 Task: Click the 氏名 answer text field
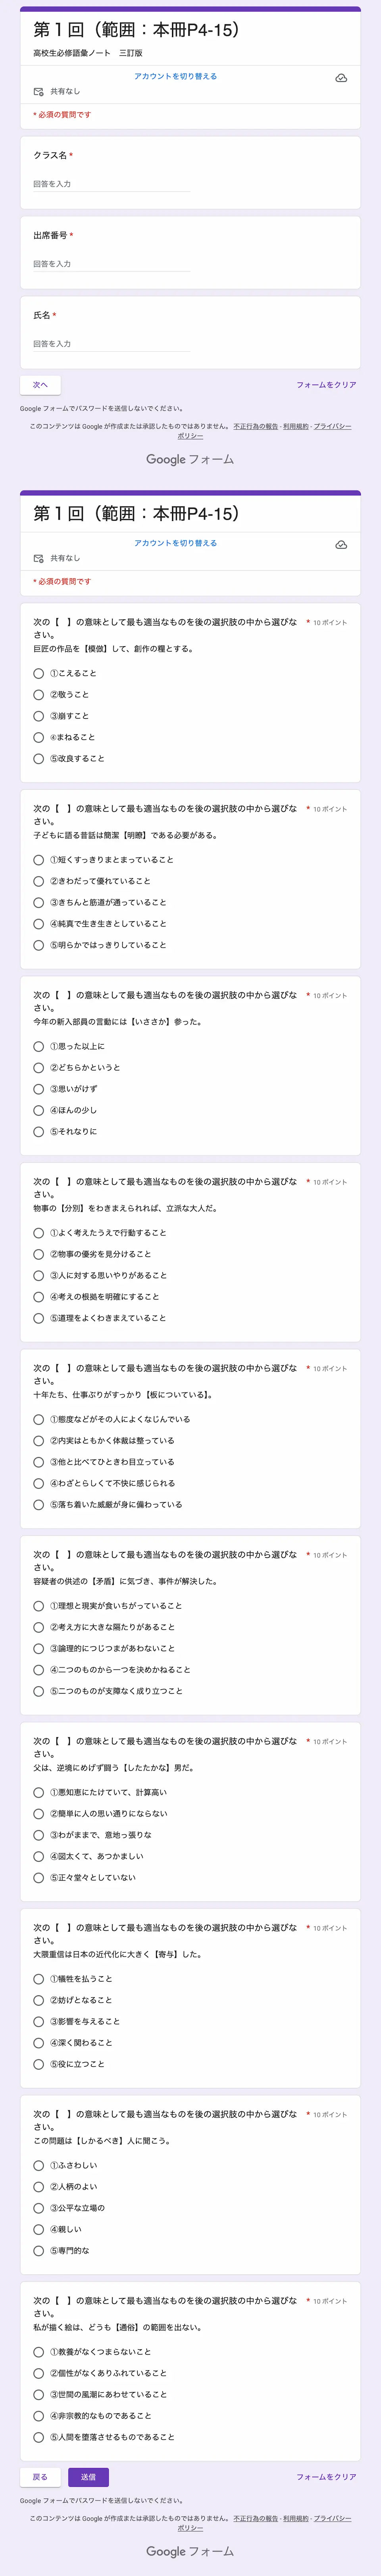(111, 344)
